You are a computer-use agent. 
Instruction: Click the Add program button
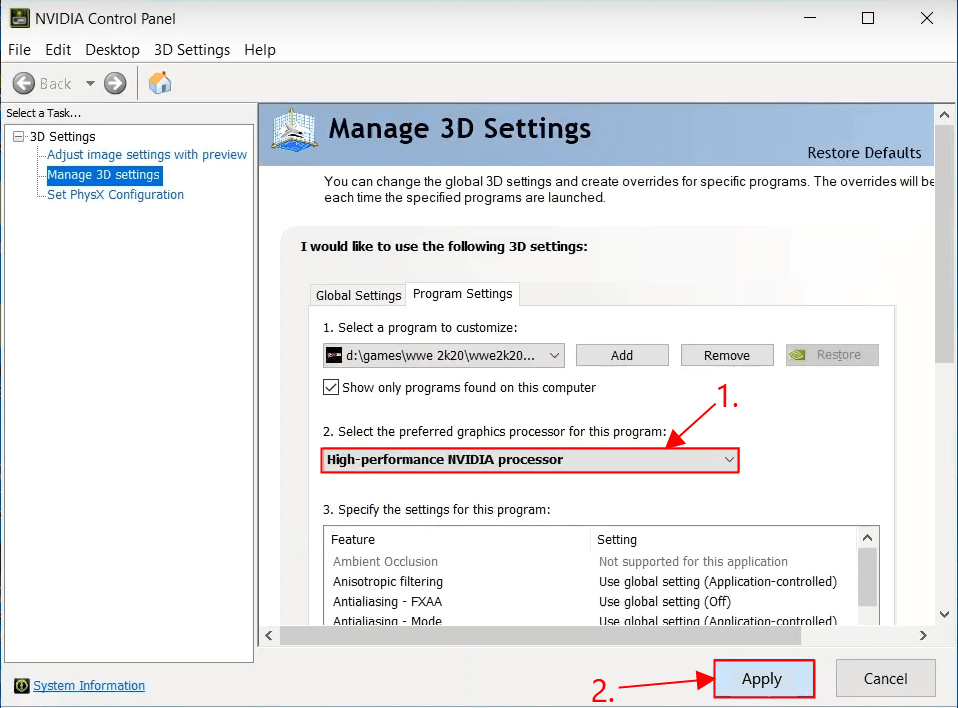click(622, 356)
